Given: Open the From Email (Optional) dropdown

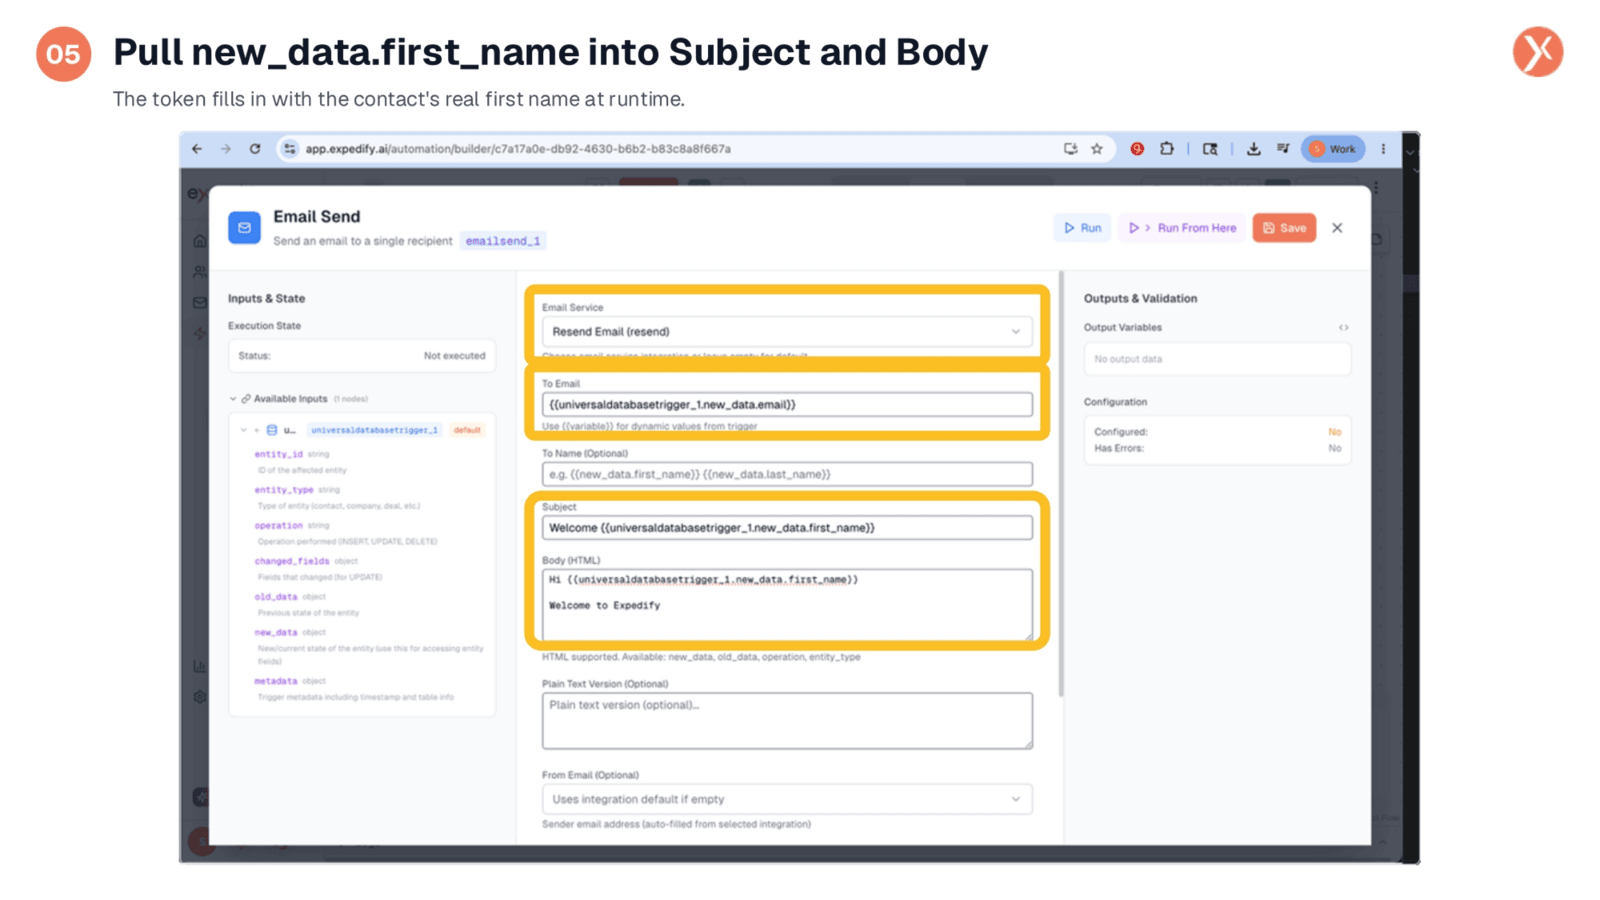Looking at the screenshot, I should [787, 800].
